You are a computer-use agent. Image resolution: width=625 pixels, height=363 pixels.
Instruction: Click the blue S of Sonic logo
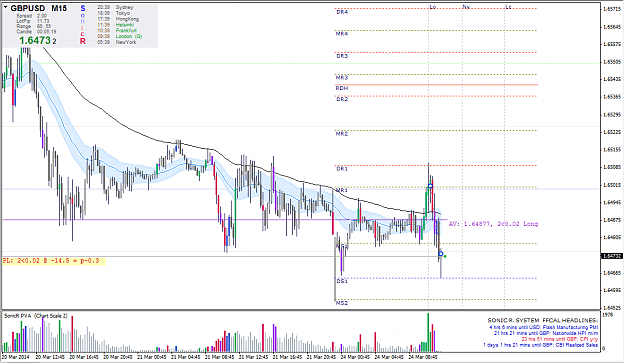click(83, 8)
